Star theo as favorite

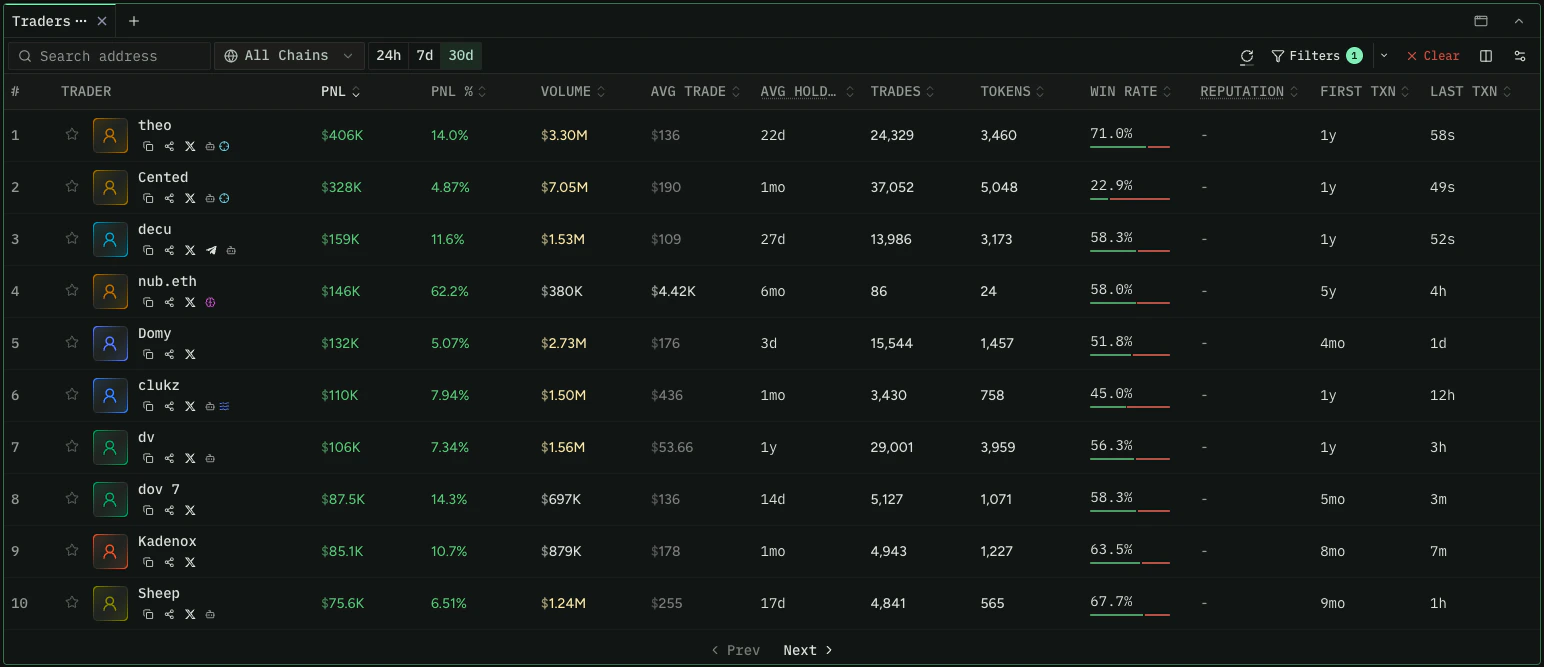[72, 134]
